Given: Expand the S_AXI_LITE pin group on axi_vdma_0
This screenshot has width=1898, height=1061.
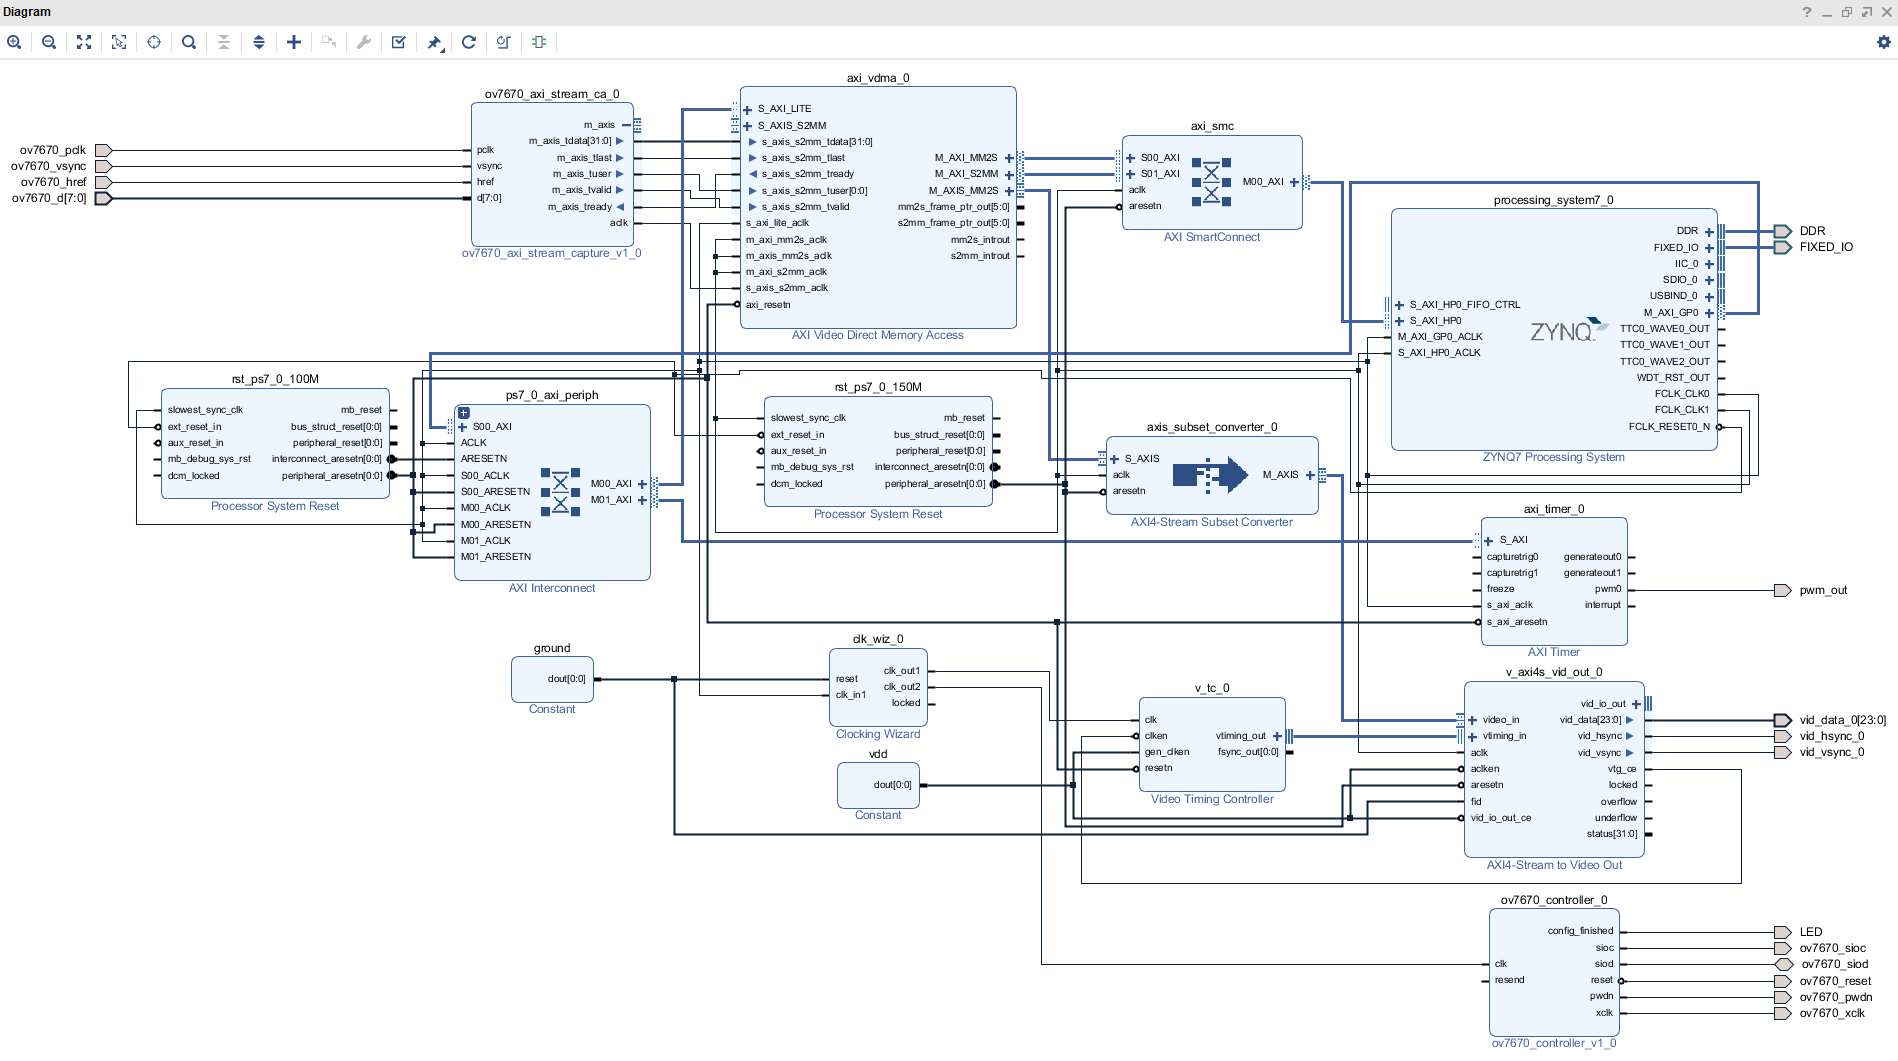Looking at the screenshot, I should click(746, 108).
